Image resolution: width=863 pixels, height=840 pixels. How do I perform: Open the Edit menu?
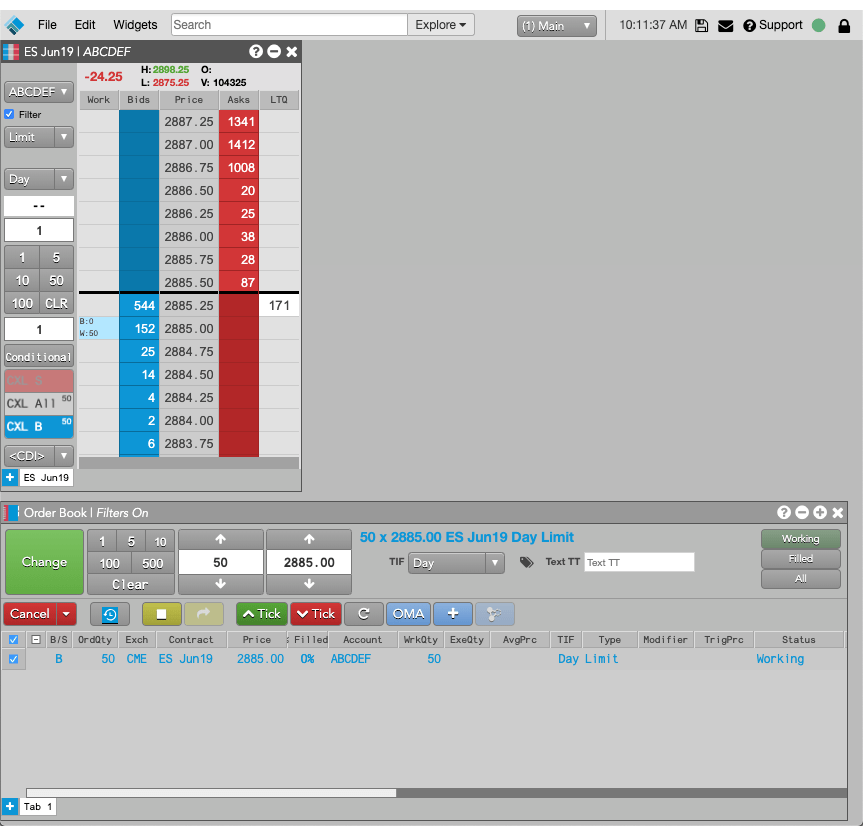(85, 25)
